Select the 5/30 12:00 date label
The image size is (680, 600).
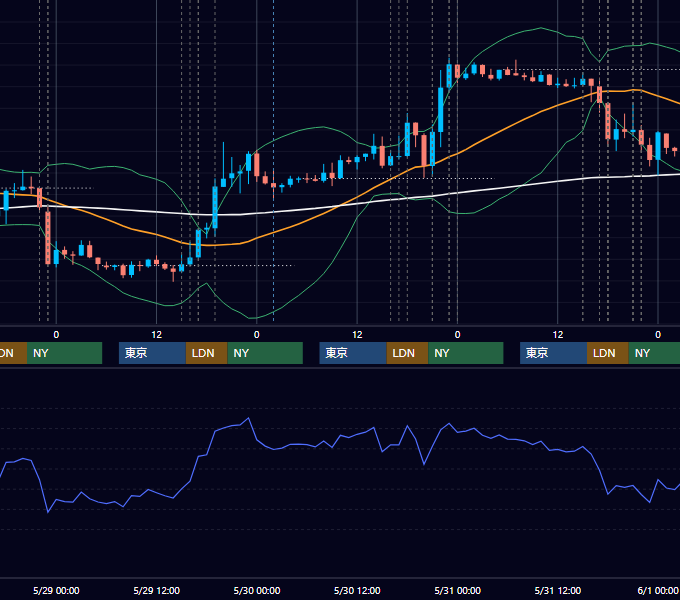pyautogui.click(x=357, y=590)
